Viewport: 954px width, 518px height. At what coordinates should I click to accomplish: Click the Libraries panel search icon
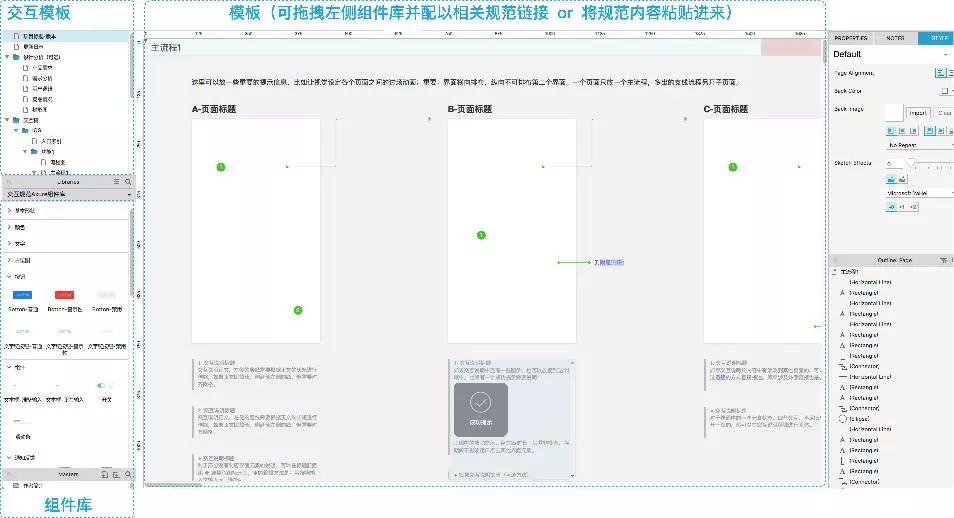pyautogui.click(x=126, y=182)
